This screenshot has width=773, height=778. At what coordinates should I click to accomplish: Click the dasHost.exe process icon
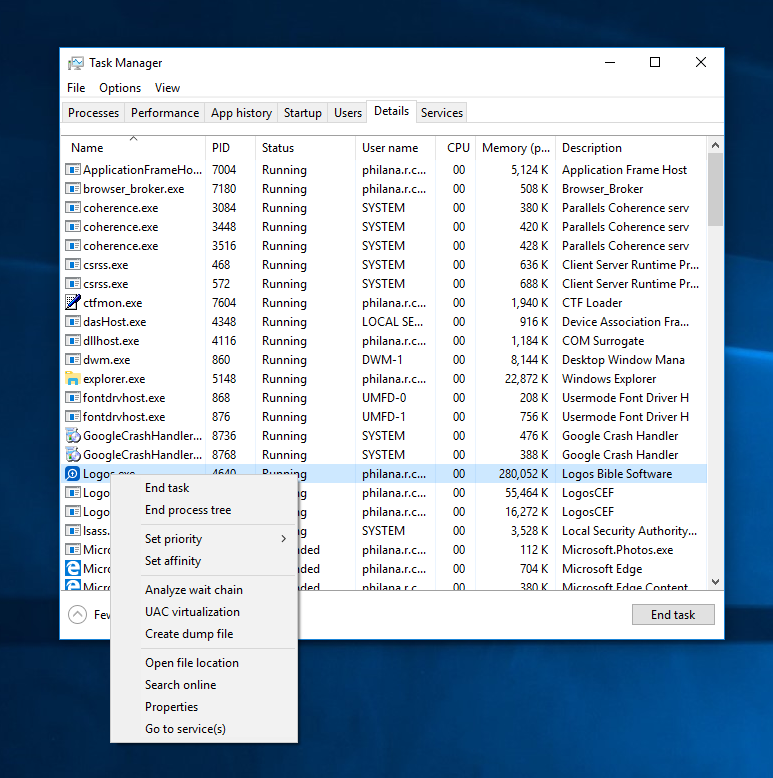(x=73, y=322)
